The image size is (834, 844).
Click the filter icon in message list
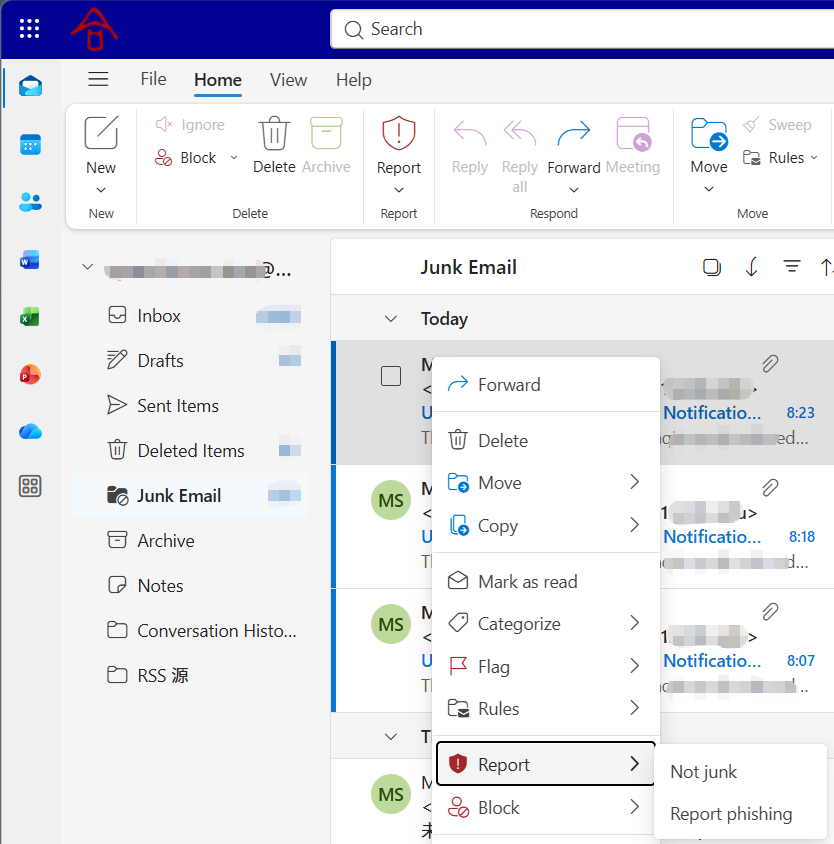[x=791, y=267]
